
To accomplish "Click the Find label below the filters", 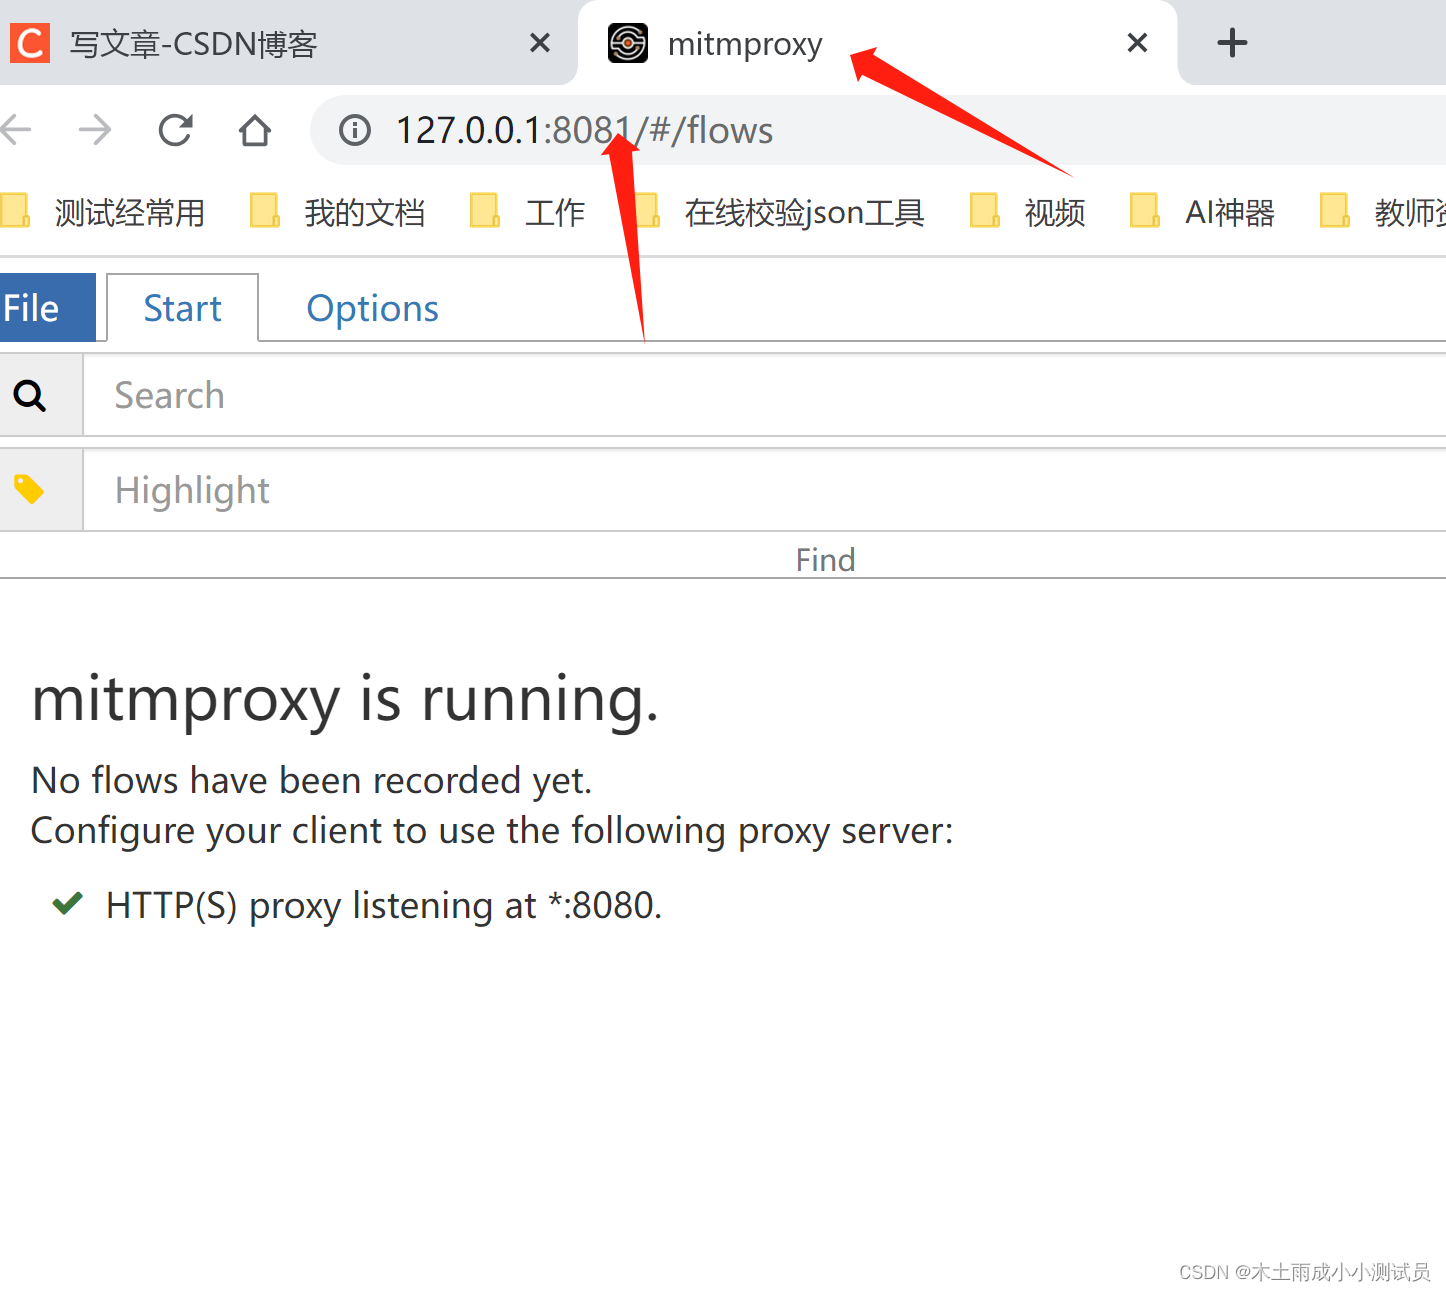I will coord(825,560).
